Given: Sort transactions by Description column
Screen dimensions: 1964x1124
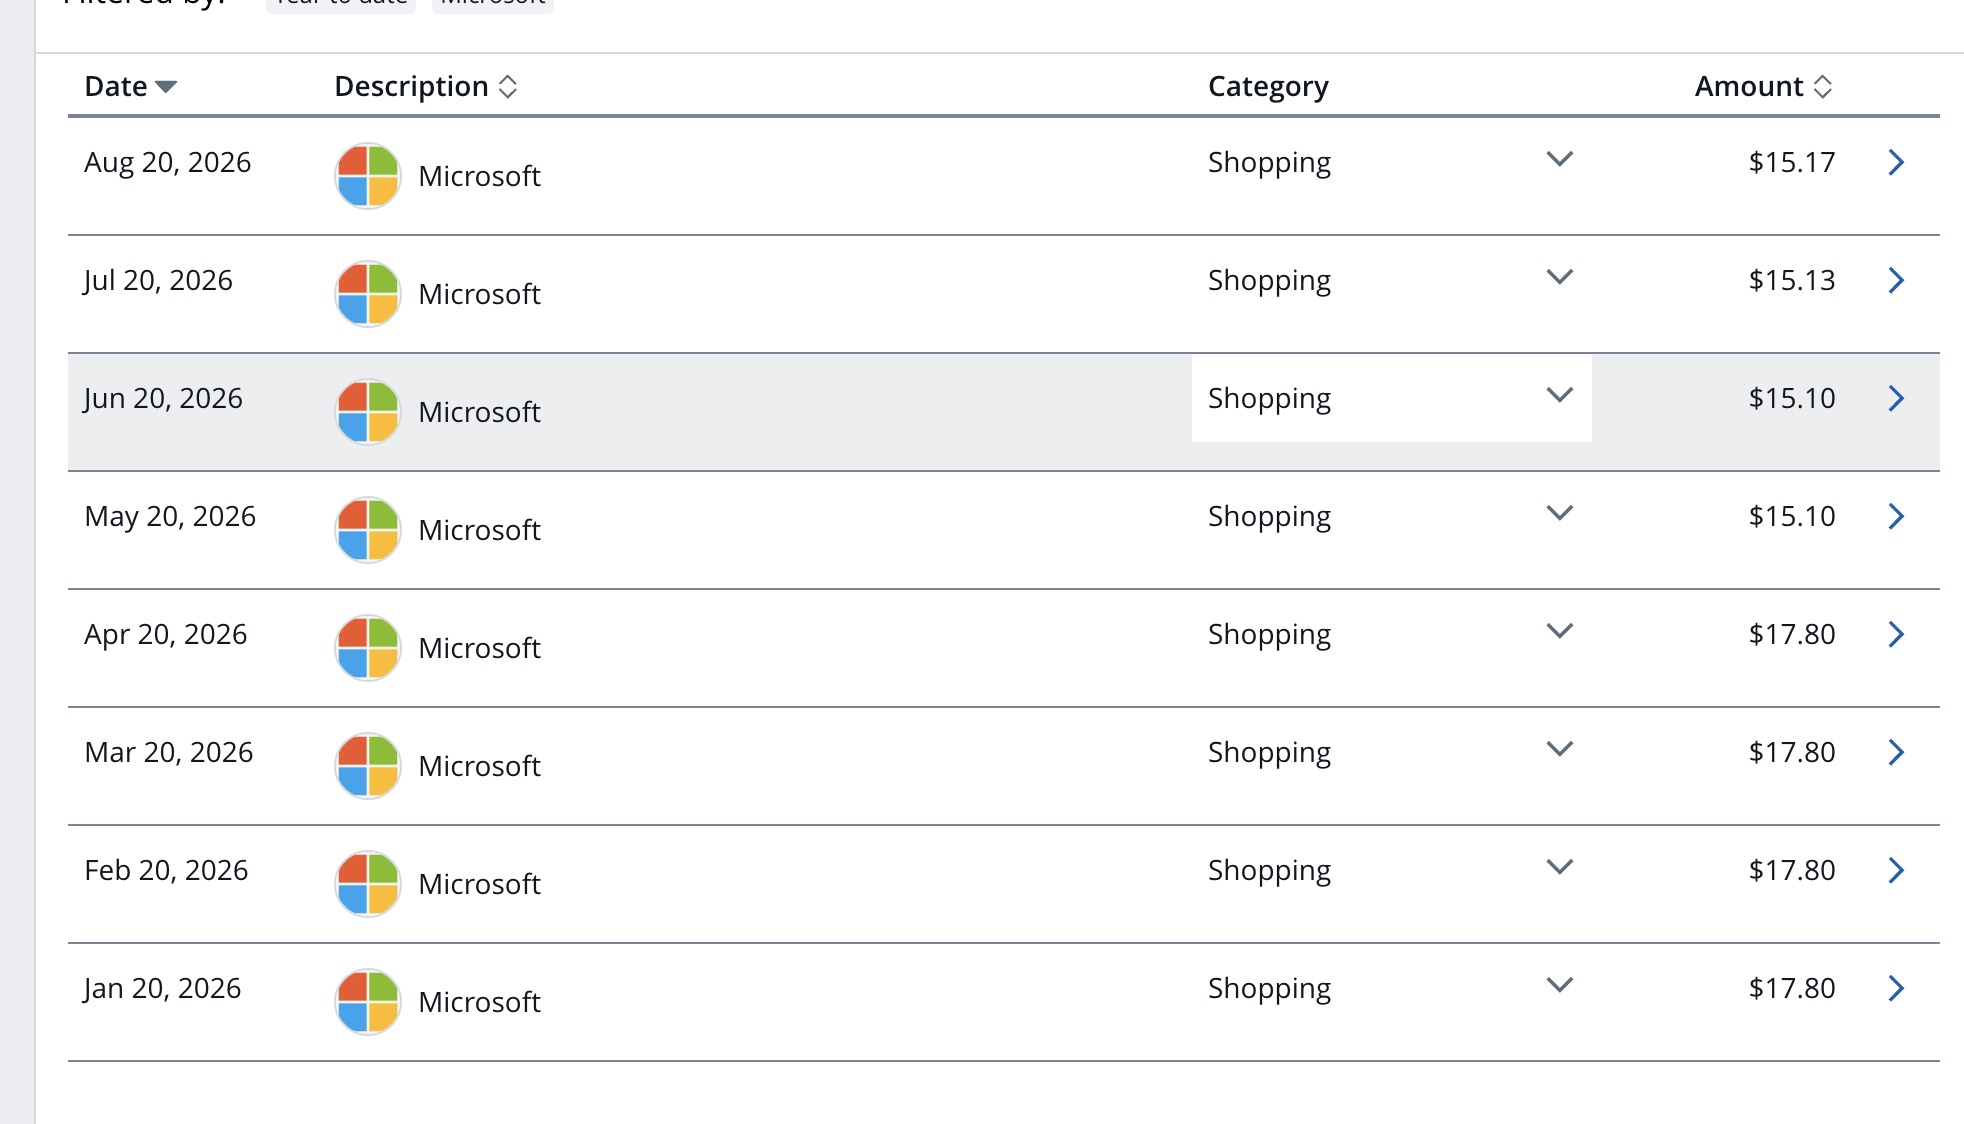Looking at the screenshot, I should click(426, 86).
